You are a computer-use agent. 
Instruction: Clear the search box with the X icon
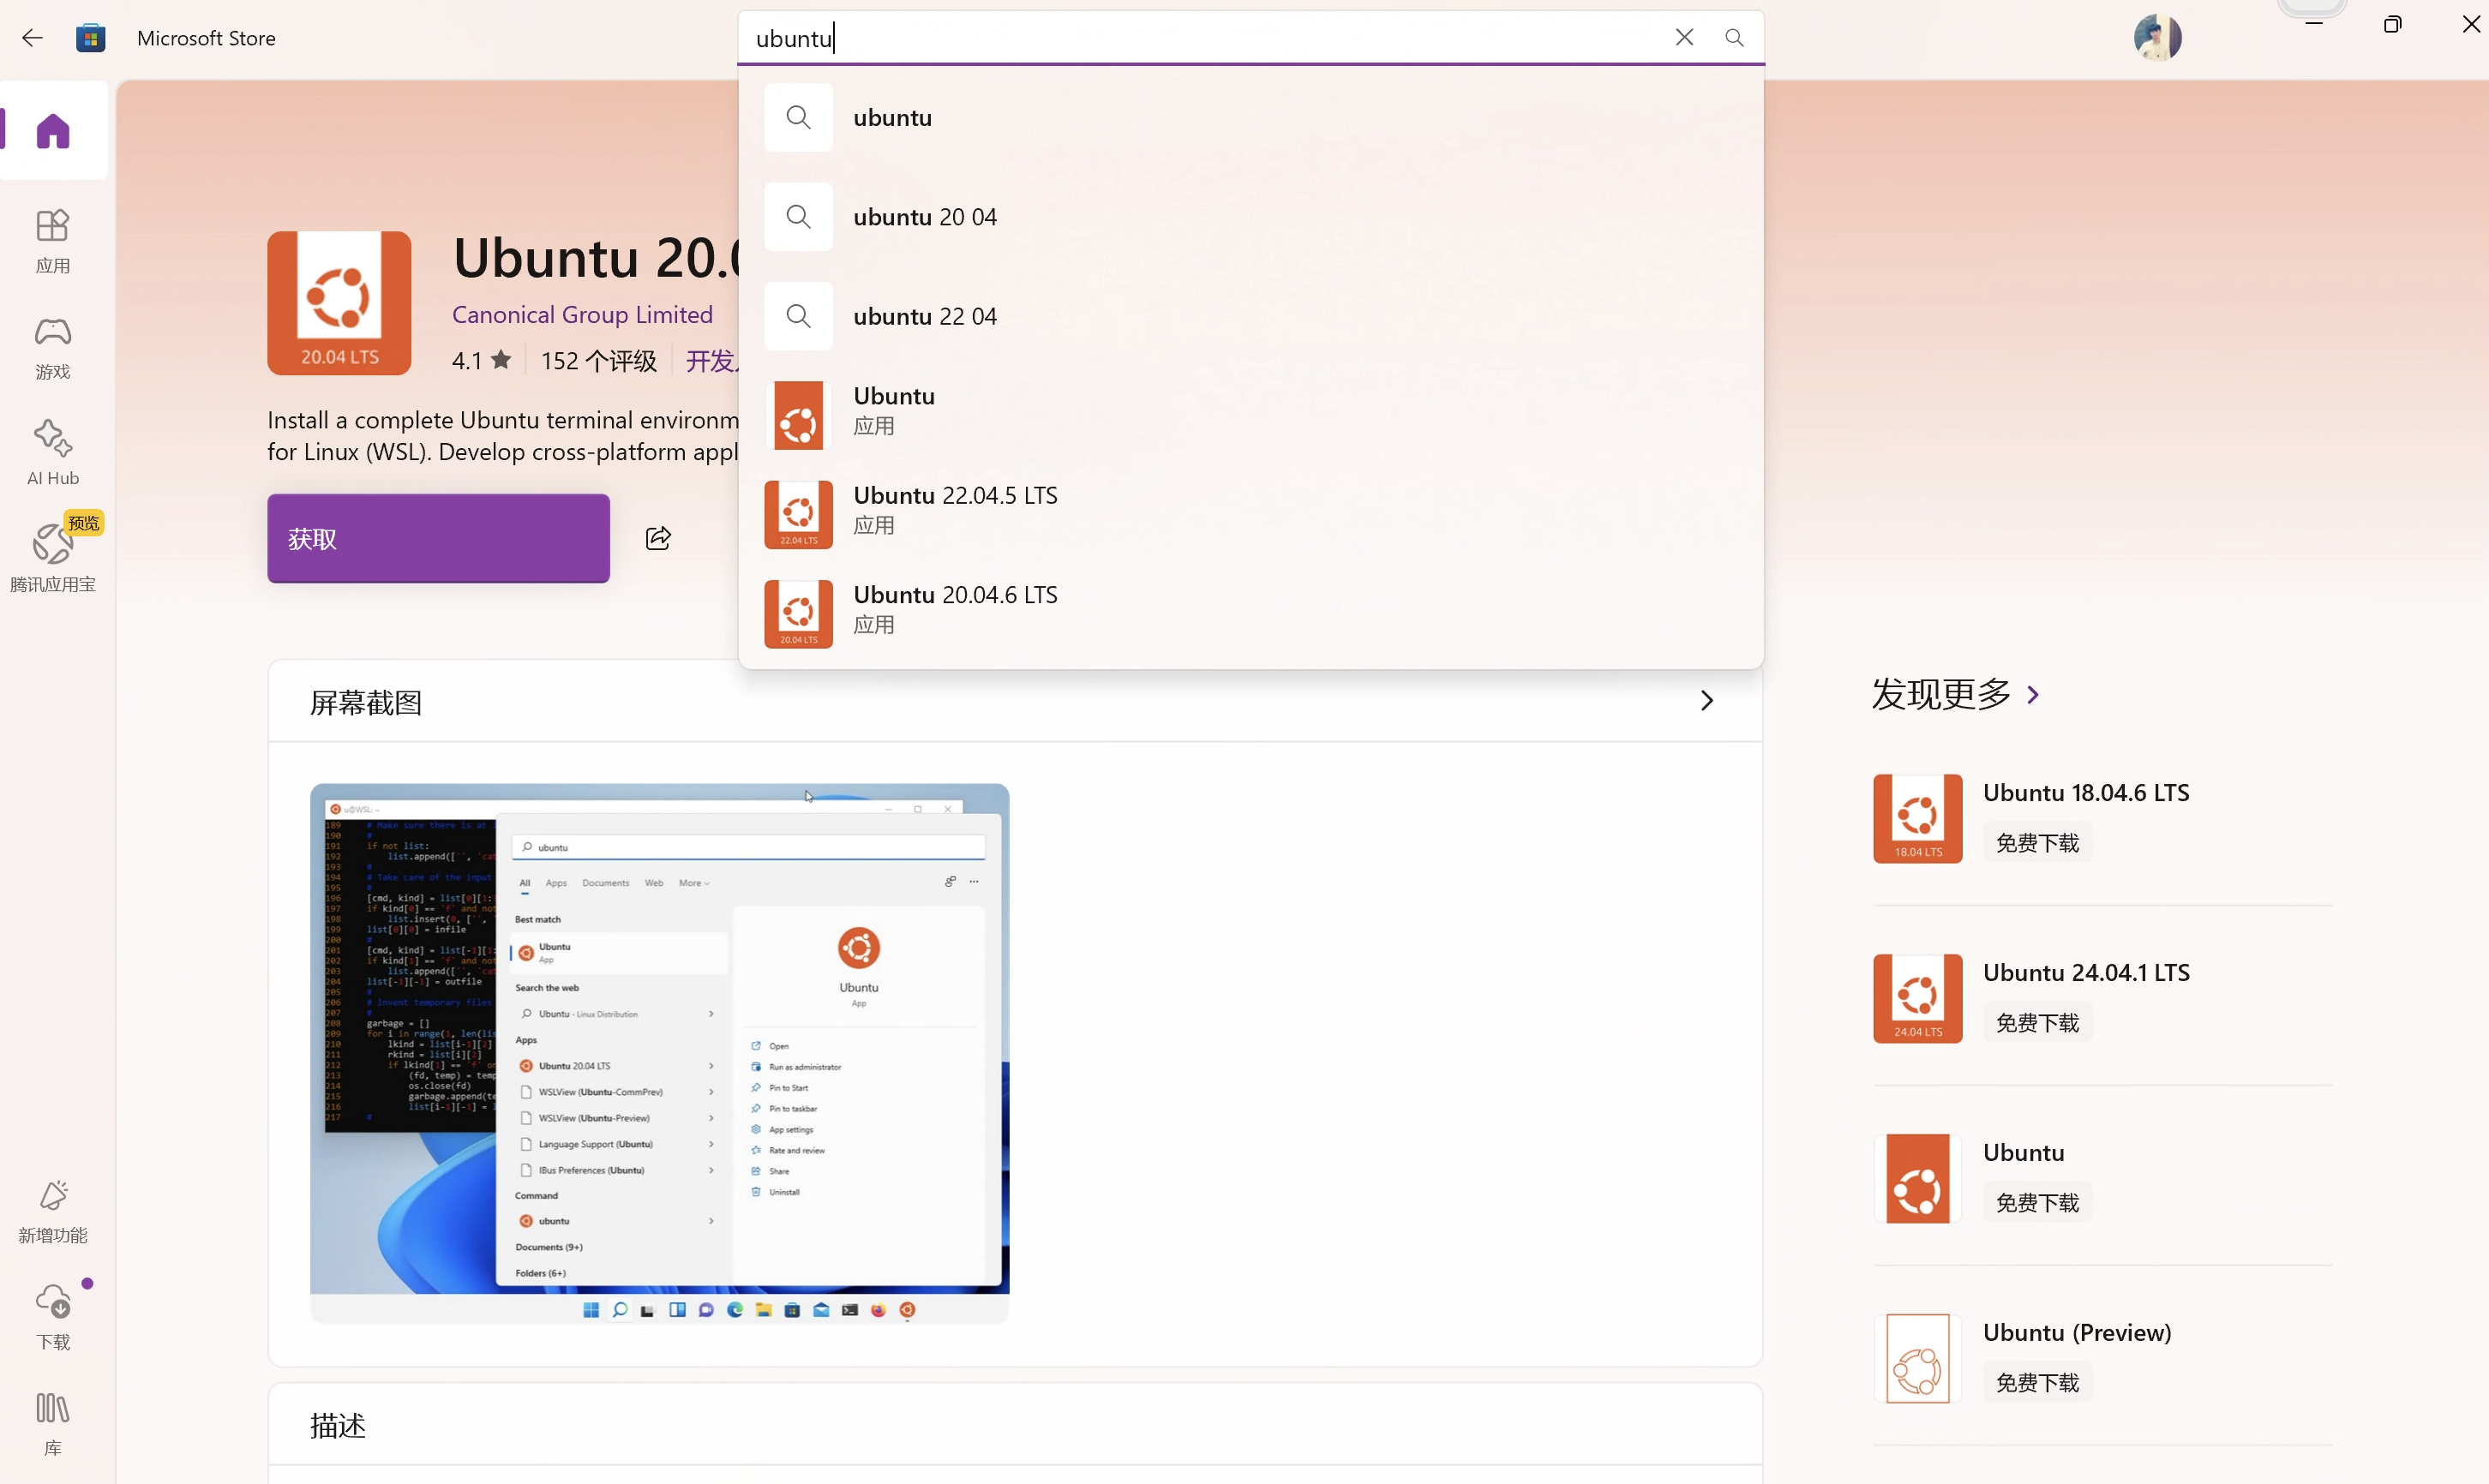tap(1684, 38)
